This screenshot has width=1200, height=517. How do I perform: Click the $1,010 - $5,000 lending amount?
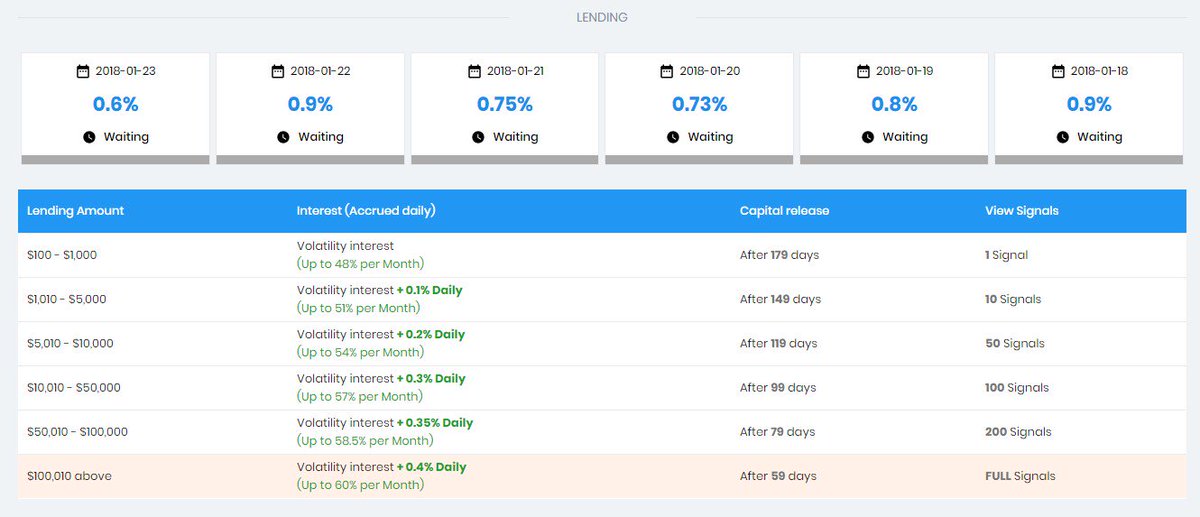[x=67, y=299]
